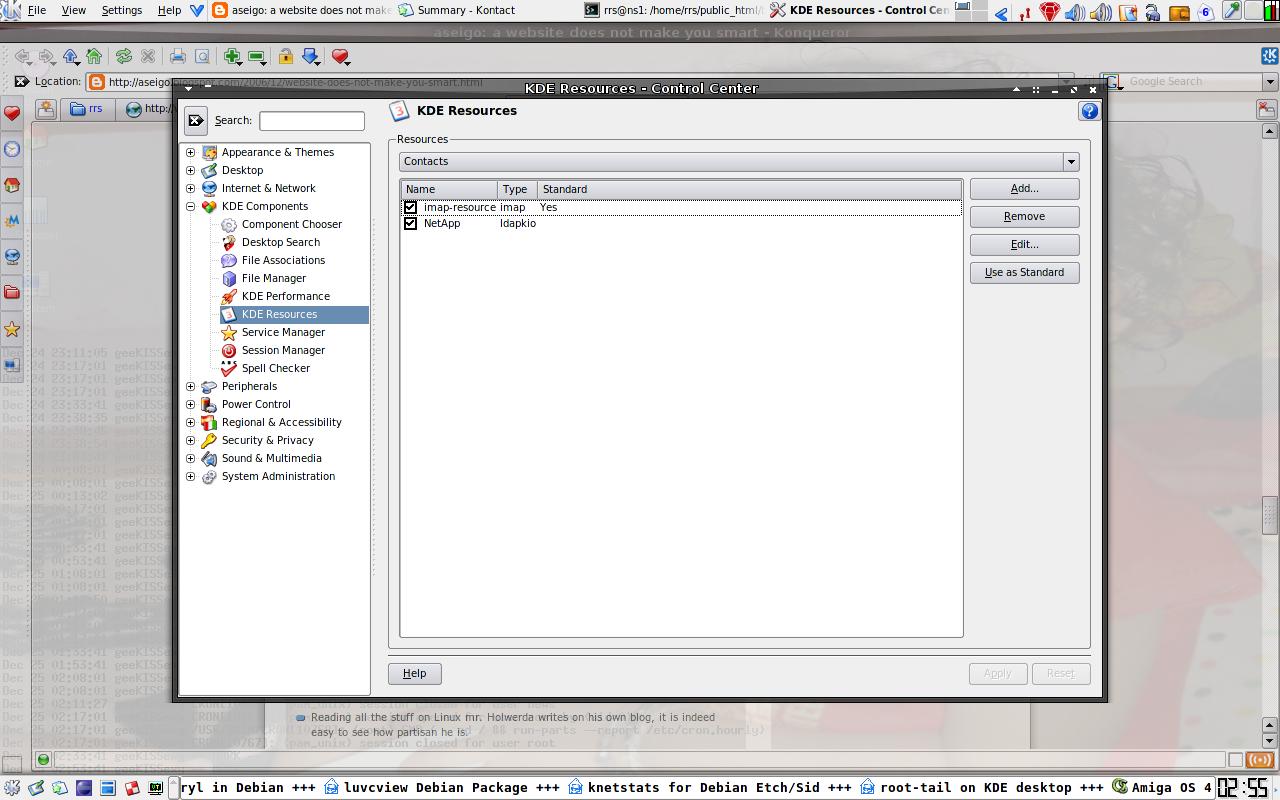Select Component Chooser in the tree
1280x800 pixels.
292,224
